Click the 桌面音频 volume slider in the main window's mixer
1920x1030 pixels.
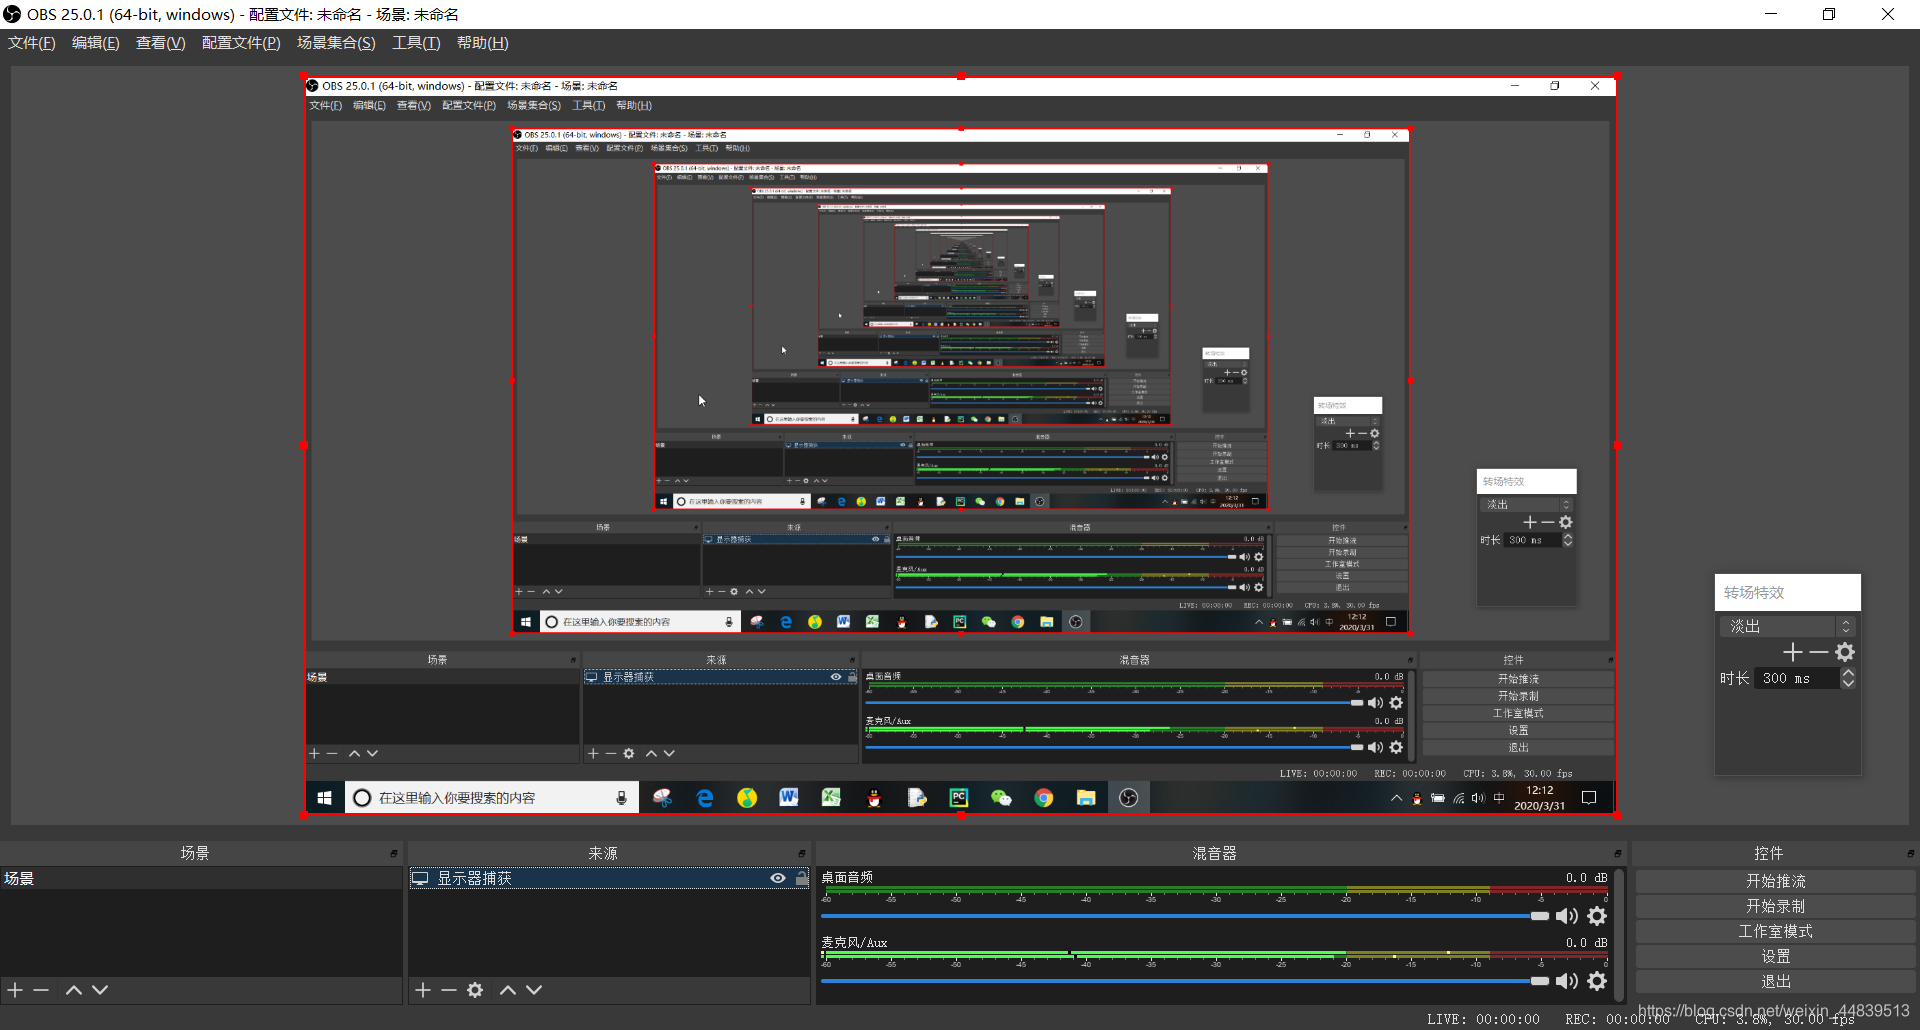1185,916
